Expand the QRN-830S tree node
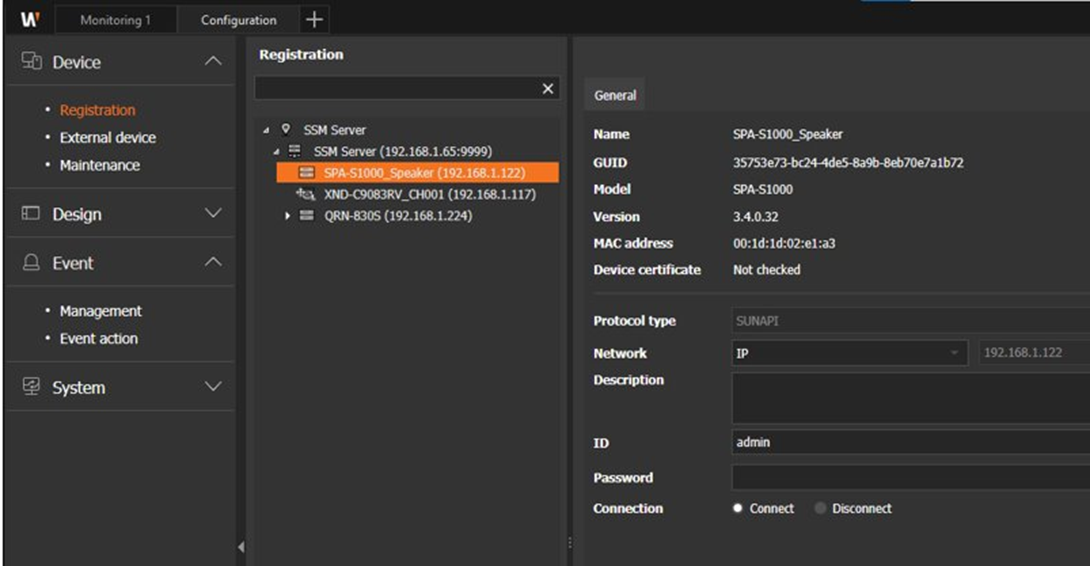 [x=288, y=216]
